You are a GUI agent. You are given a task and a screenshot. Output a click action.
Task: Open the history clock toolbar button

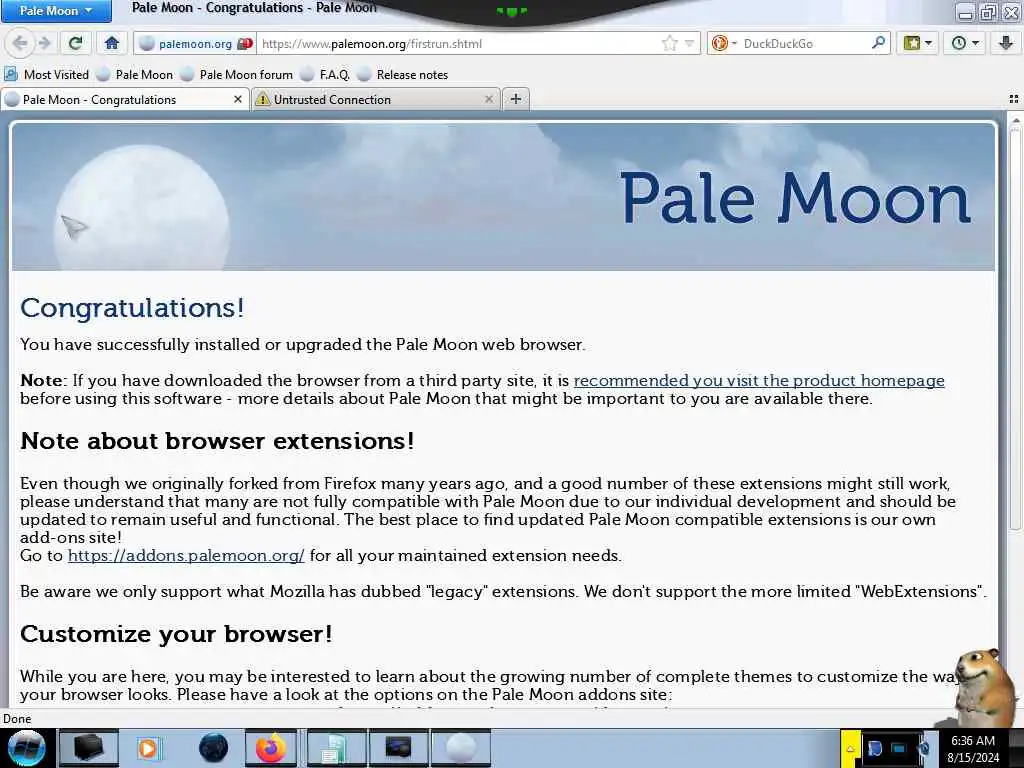coord(965,44)
